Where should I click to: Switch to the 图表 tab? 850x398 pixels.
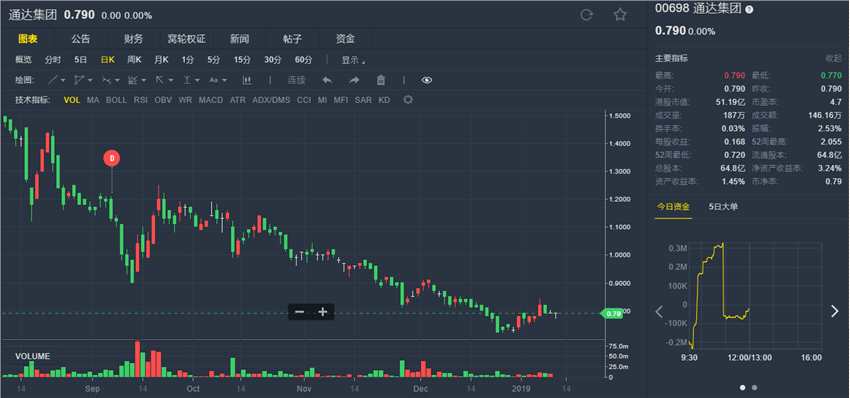[27, 39]
